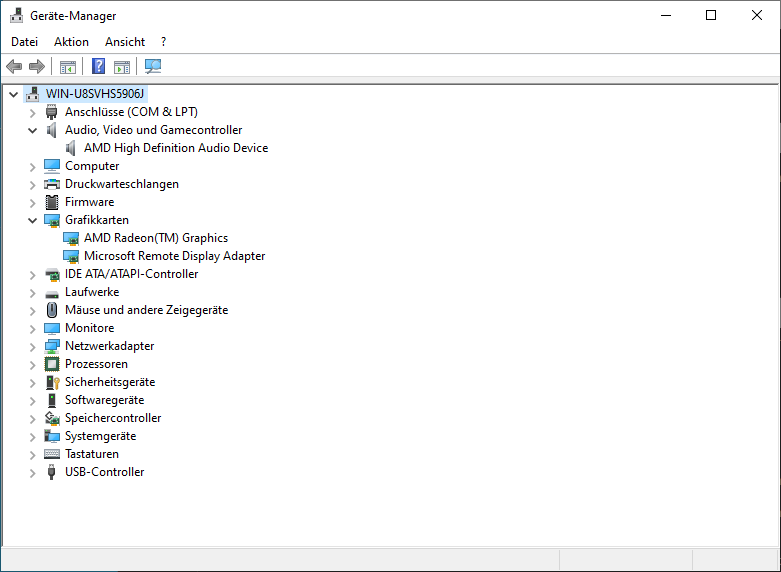Click the AMD Radeon(TM) Graphics icon
Image resolution: width=781 pixels, height=572 pixels.
(71, 238)
